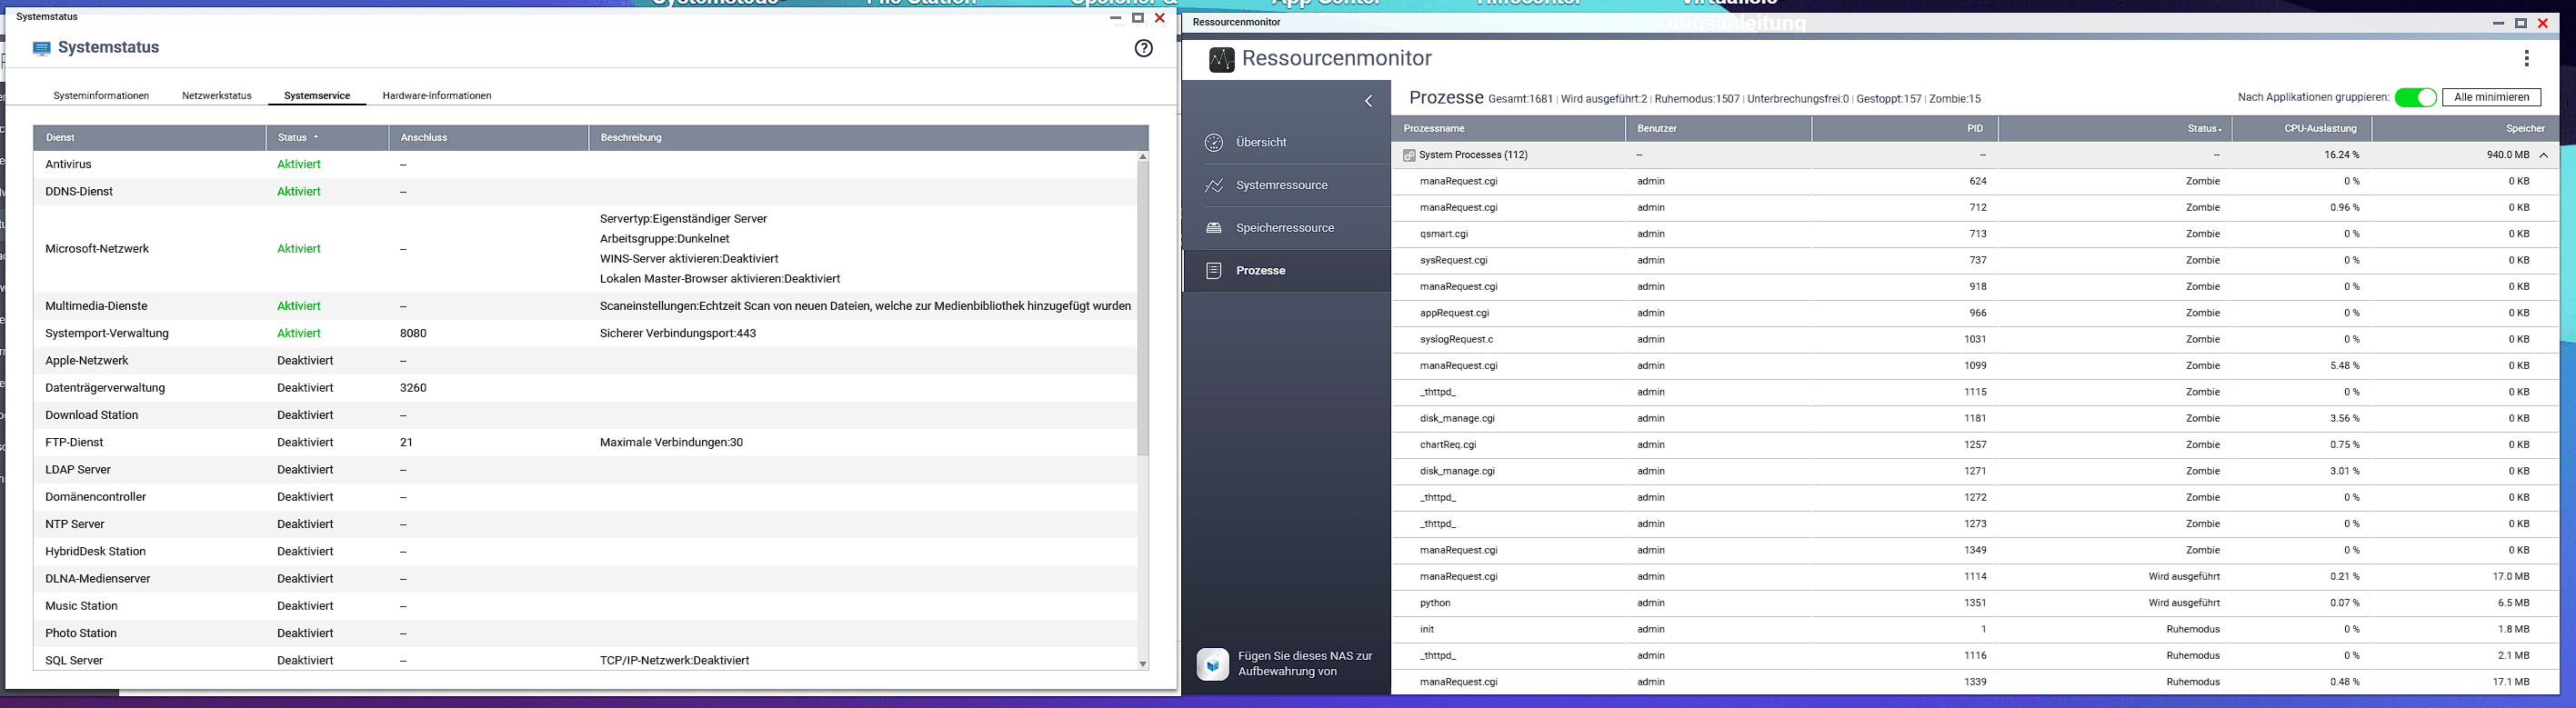Select the Music Station row
The width and height of the screenshot is (2576, 708).
click(x=585, y=606)
